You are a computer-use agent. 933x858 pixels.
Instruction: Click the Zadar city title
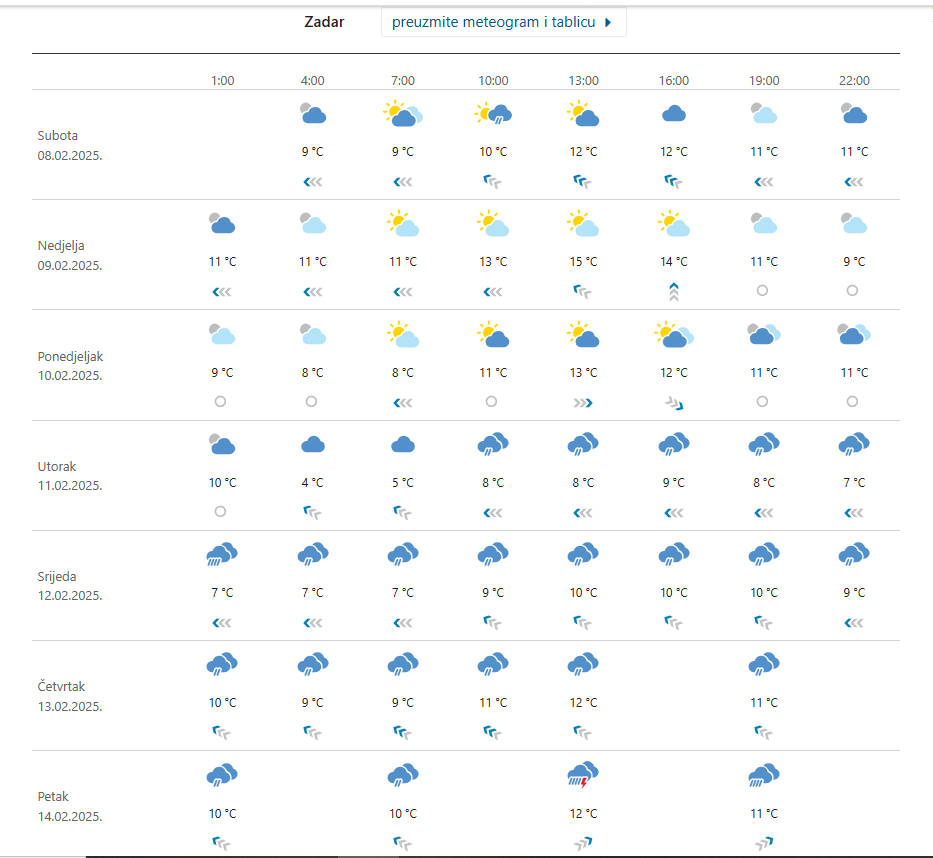[x=324, y=22]
